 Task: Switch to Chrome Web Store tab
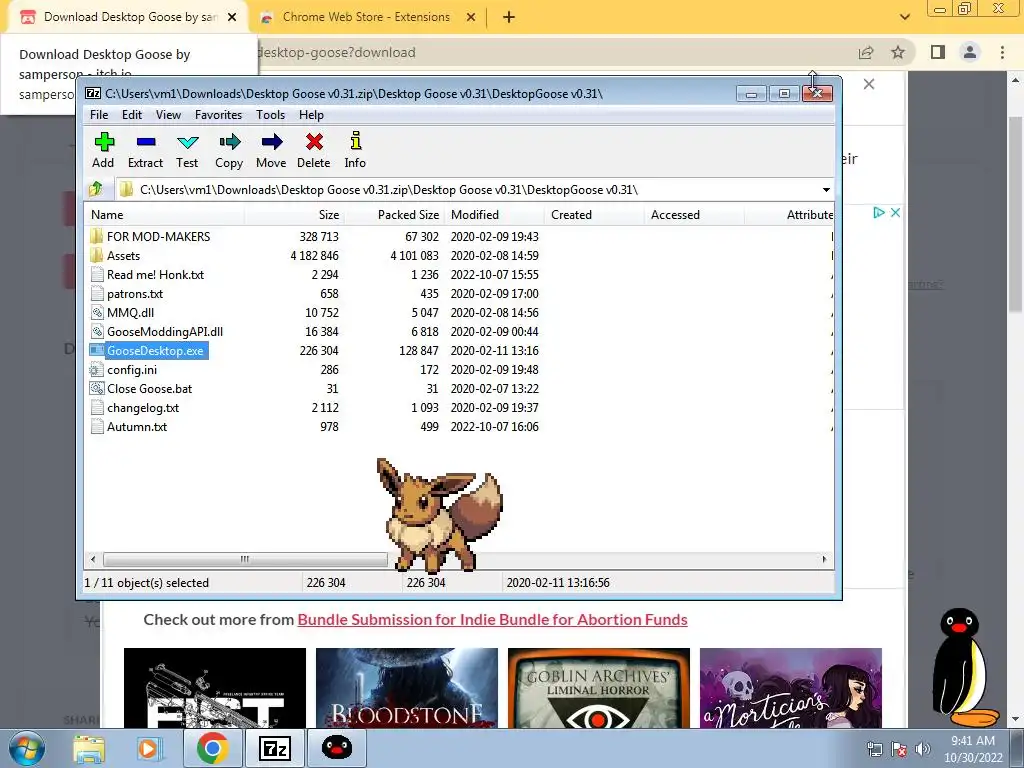pyautogui.click(x=366, y=17)
